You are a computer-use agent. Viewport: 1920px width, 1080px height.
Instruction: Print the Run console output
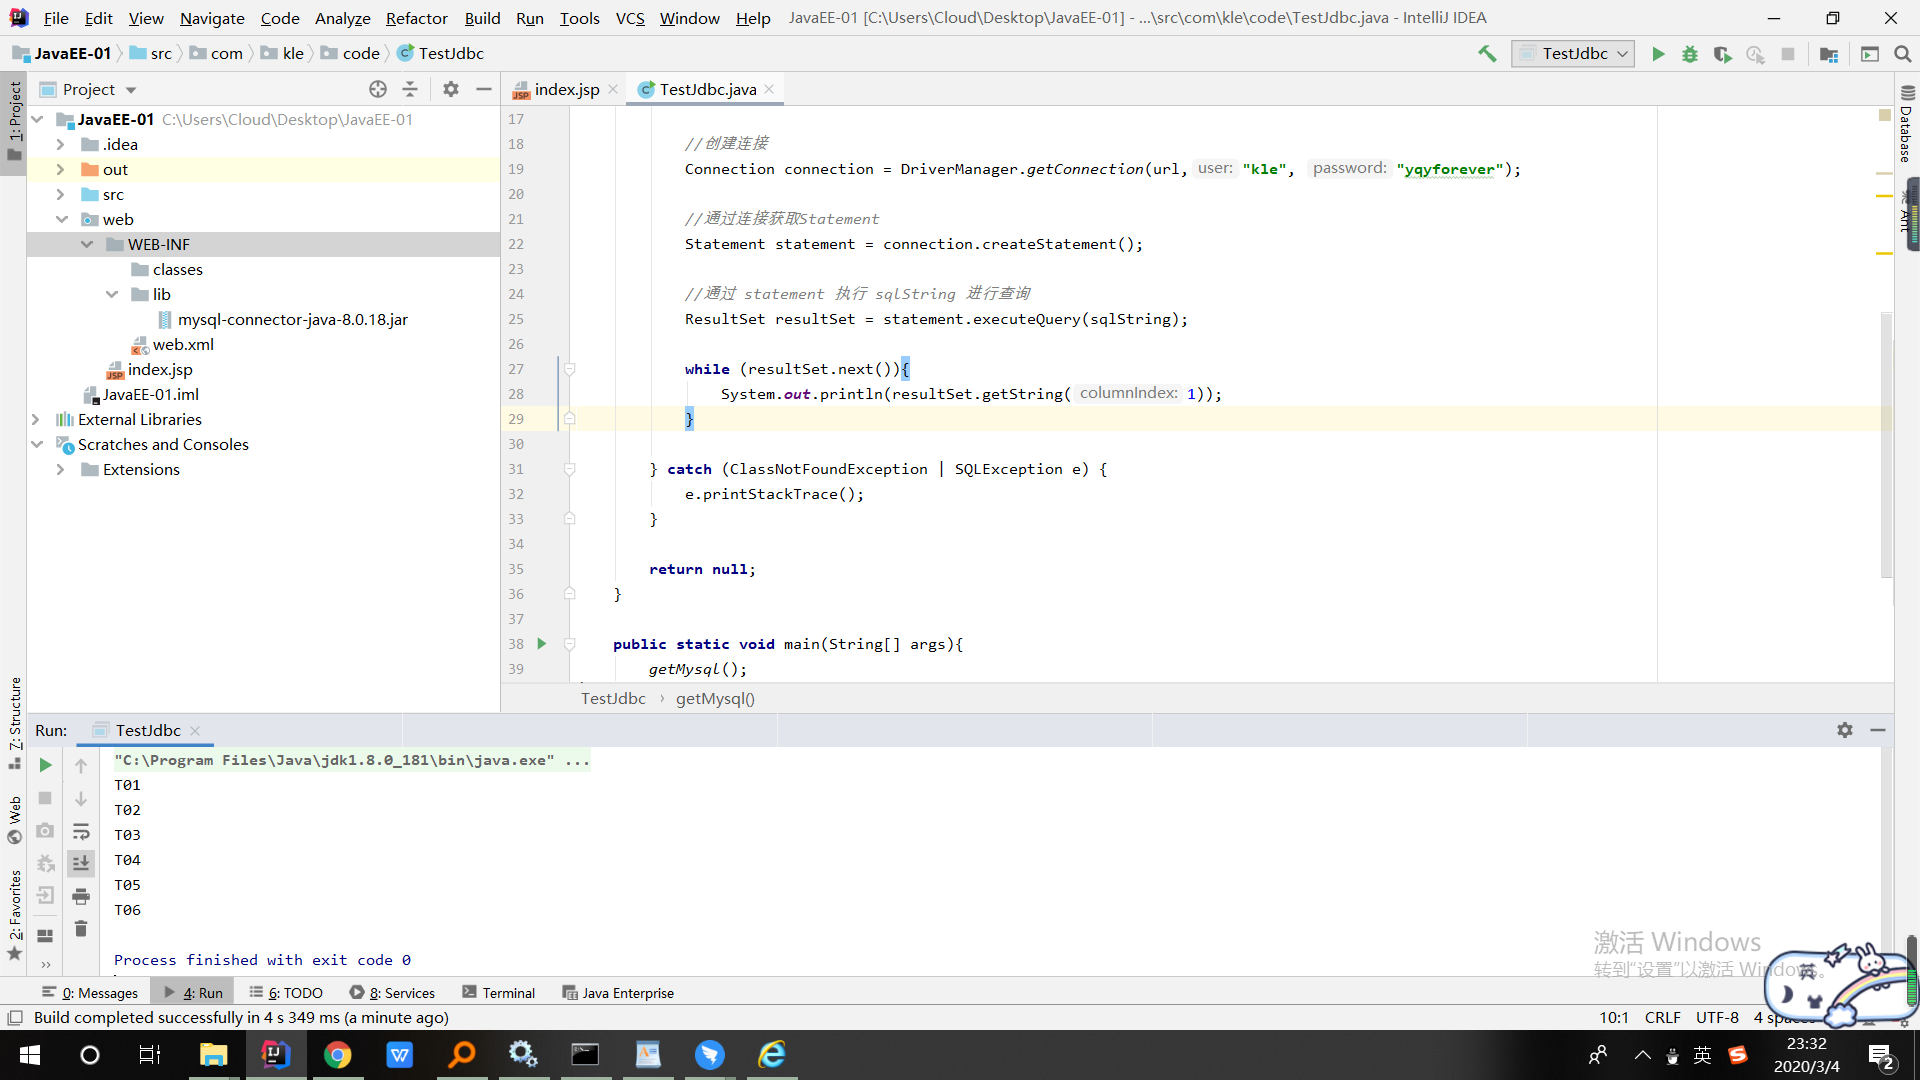pos(81,896)
